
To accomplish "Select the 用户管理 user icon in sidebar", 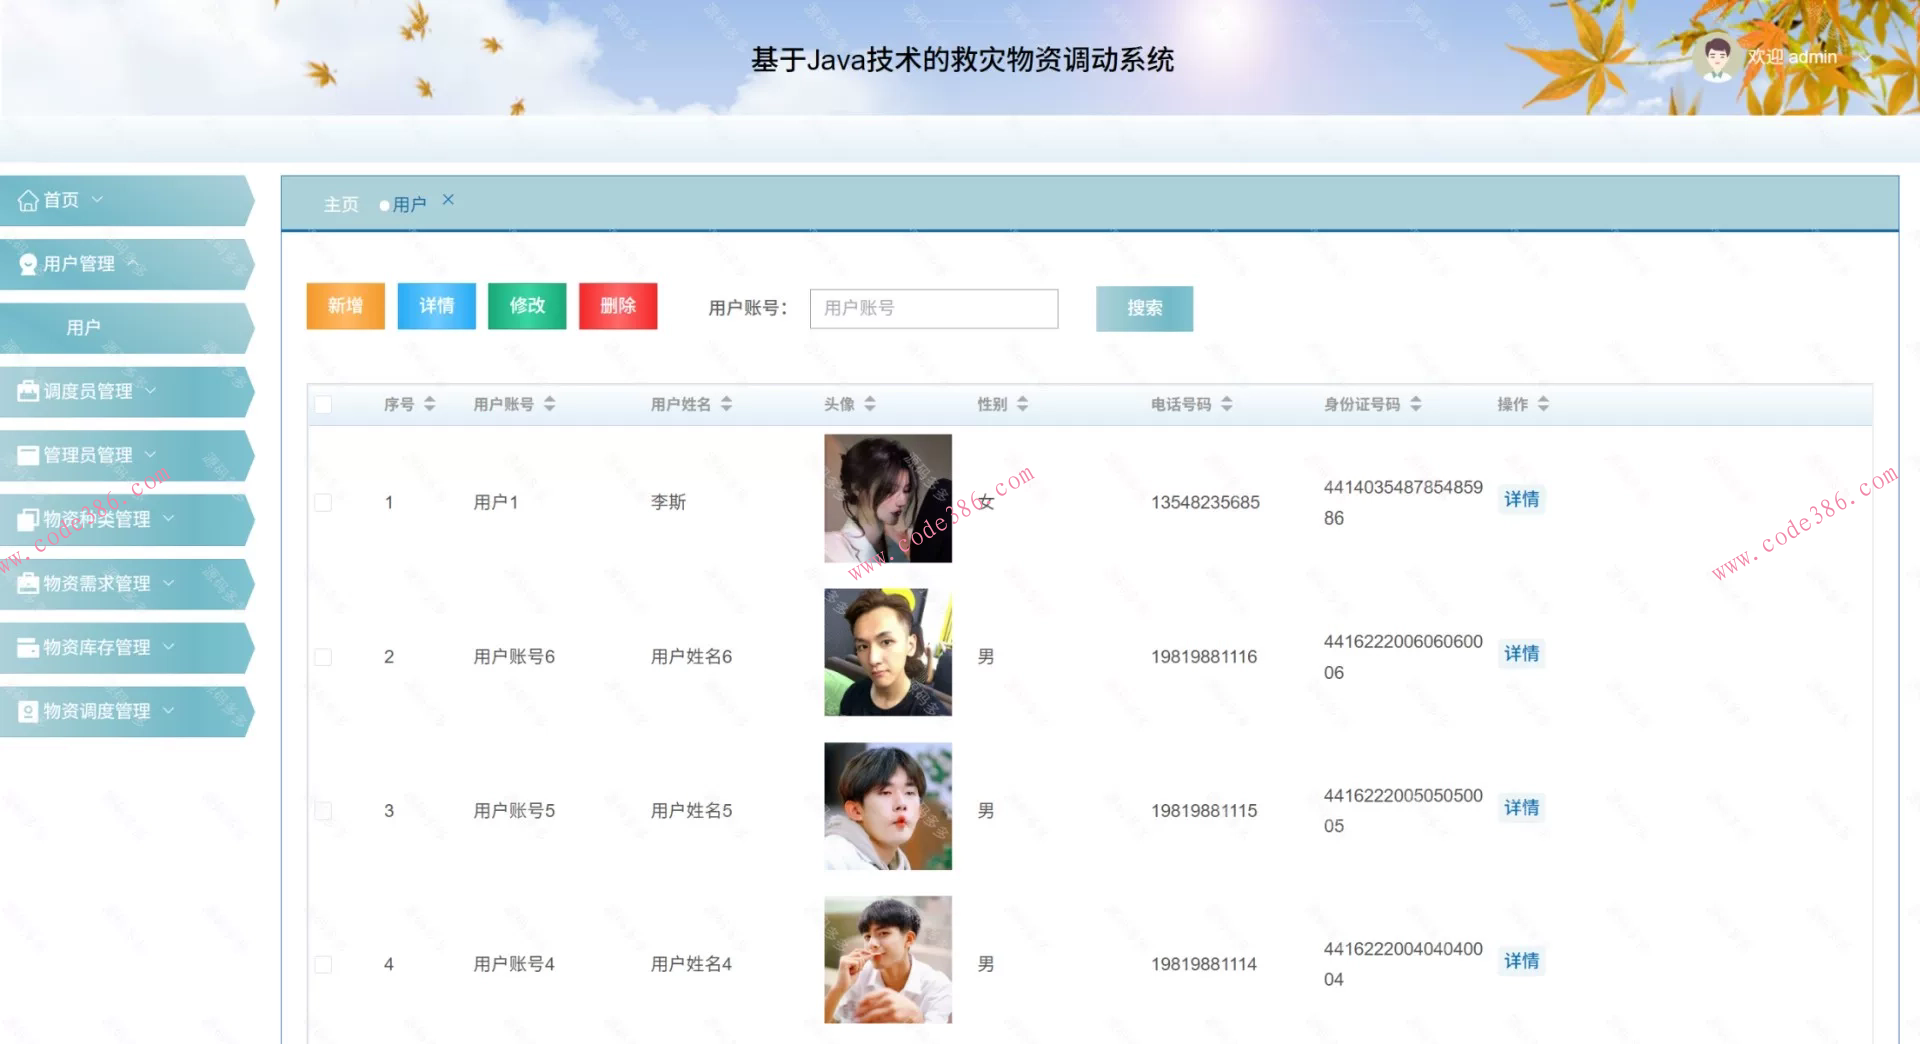I will 27,263.
